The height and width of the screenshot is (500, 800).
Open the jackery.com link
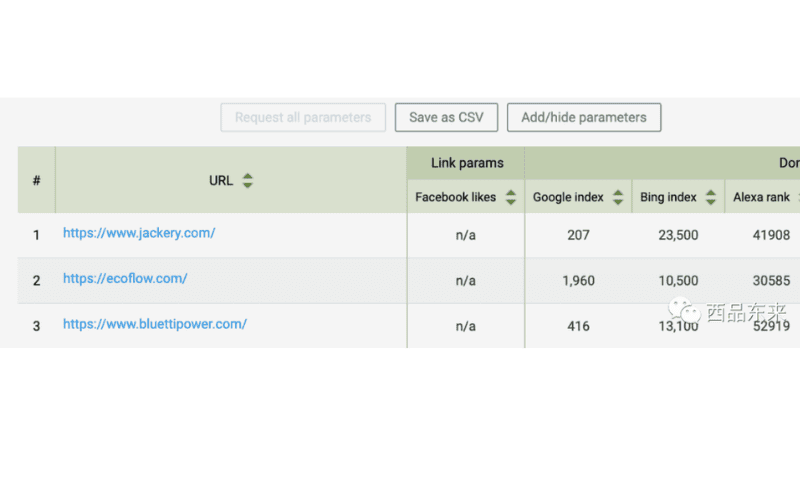click(x=139, y=233)
